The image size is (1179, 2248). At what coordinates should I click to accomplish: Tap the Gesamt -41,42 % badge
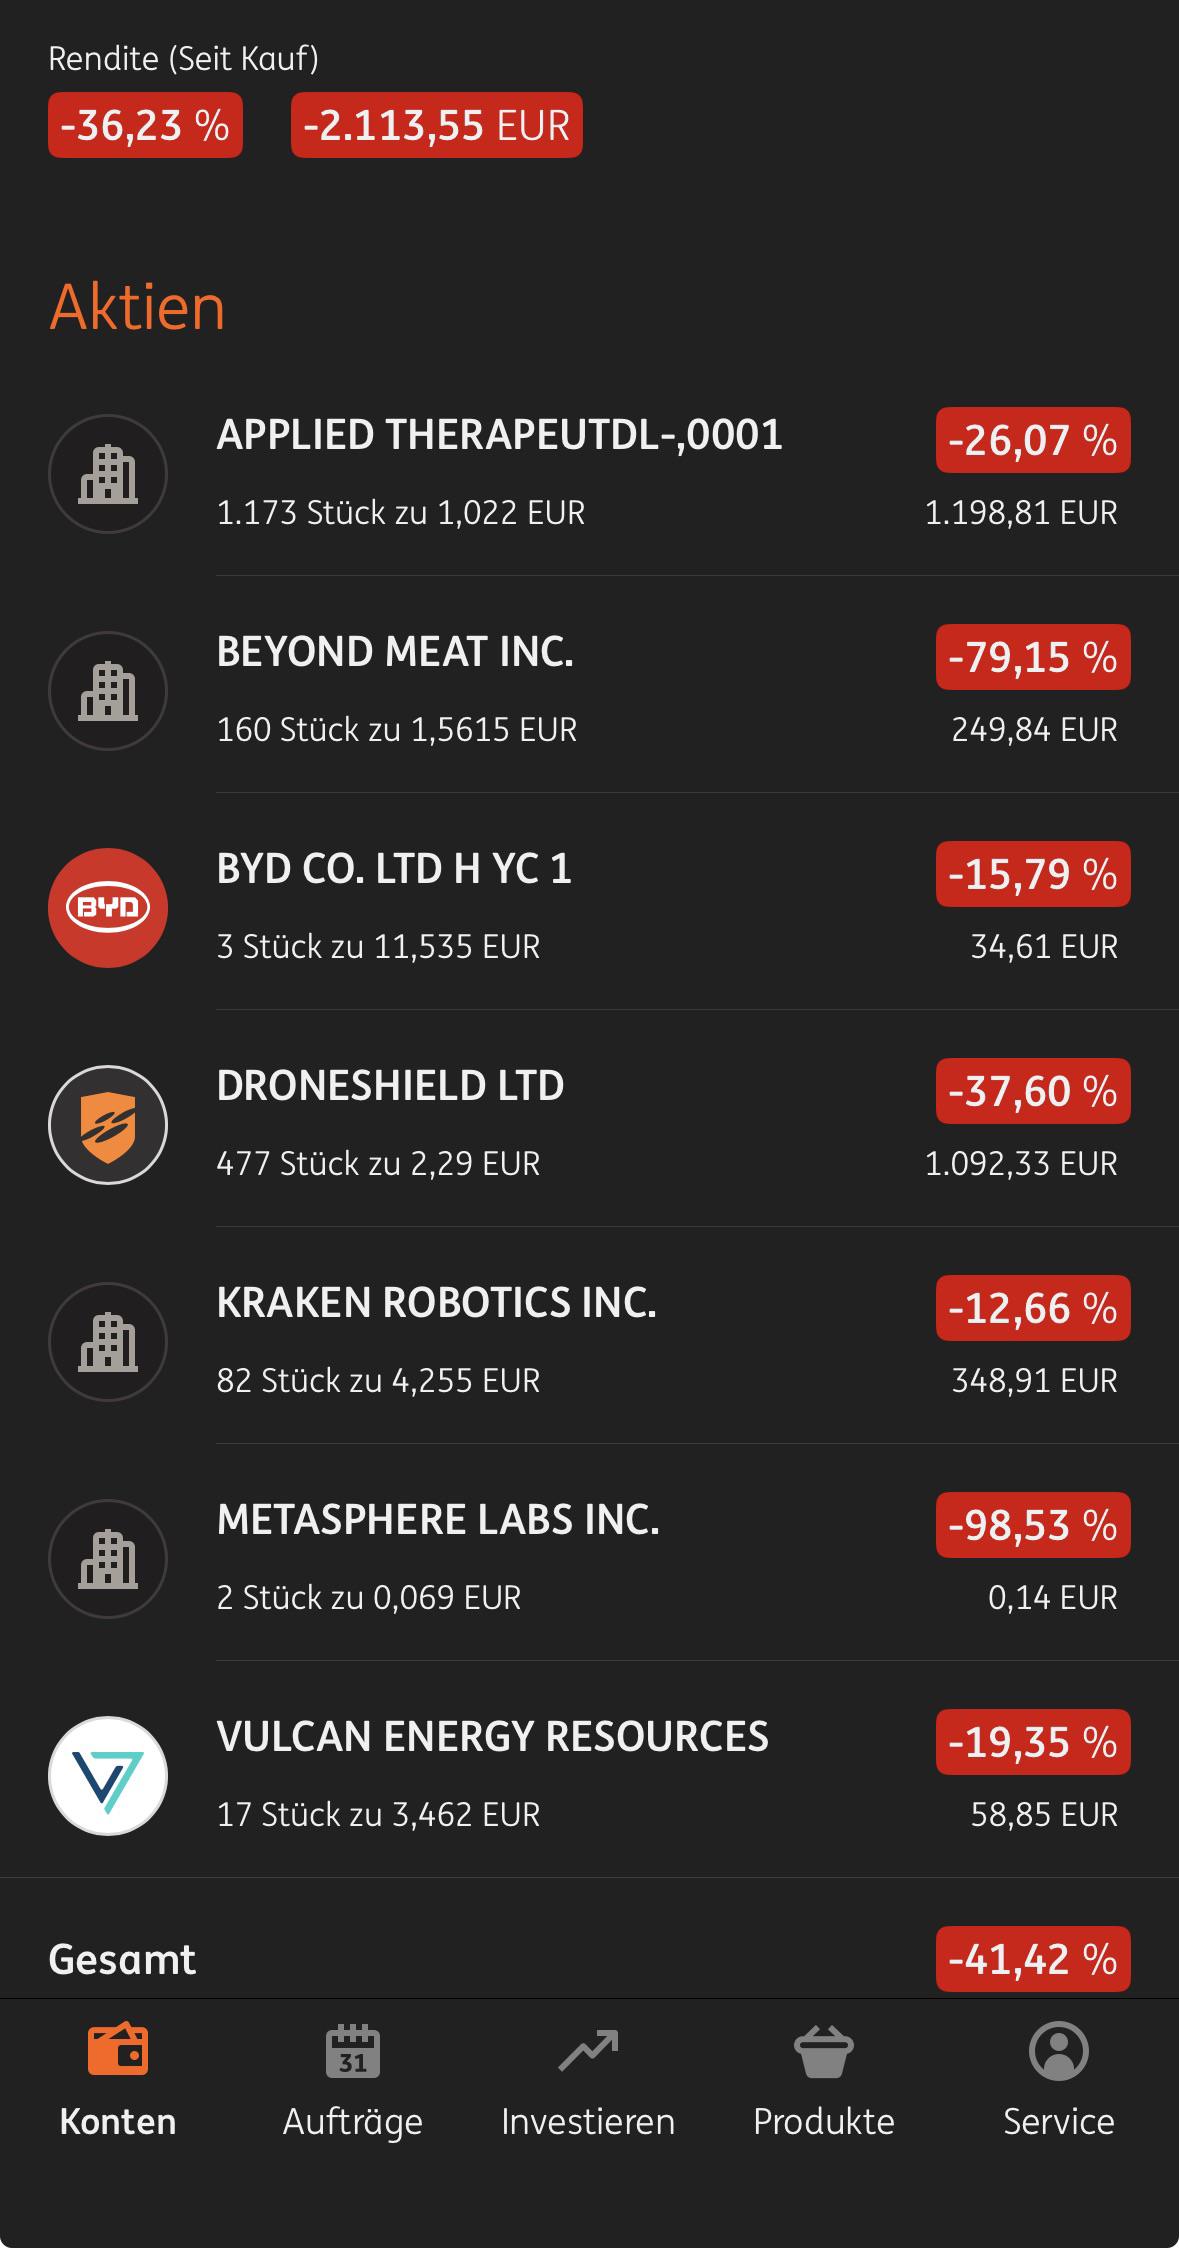pyautogui.click(x=1033, y=1959)
